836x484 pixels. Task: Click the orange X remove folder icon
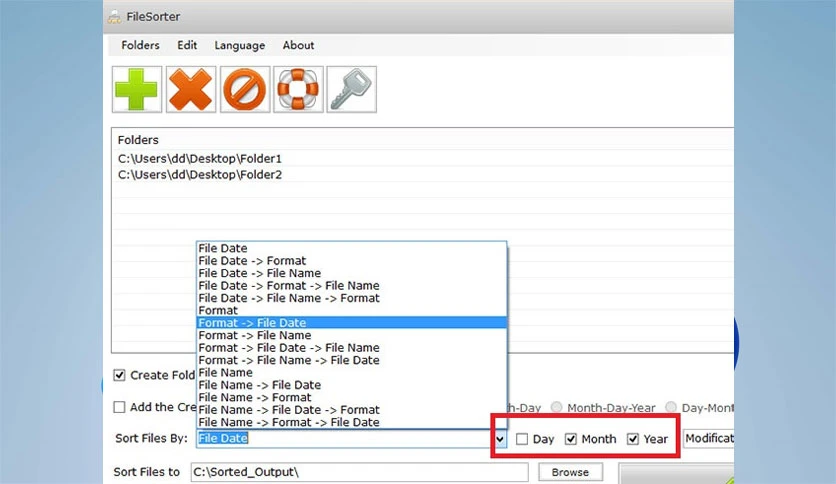[191, 90]
